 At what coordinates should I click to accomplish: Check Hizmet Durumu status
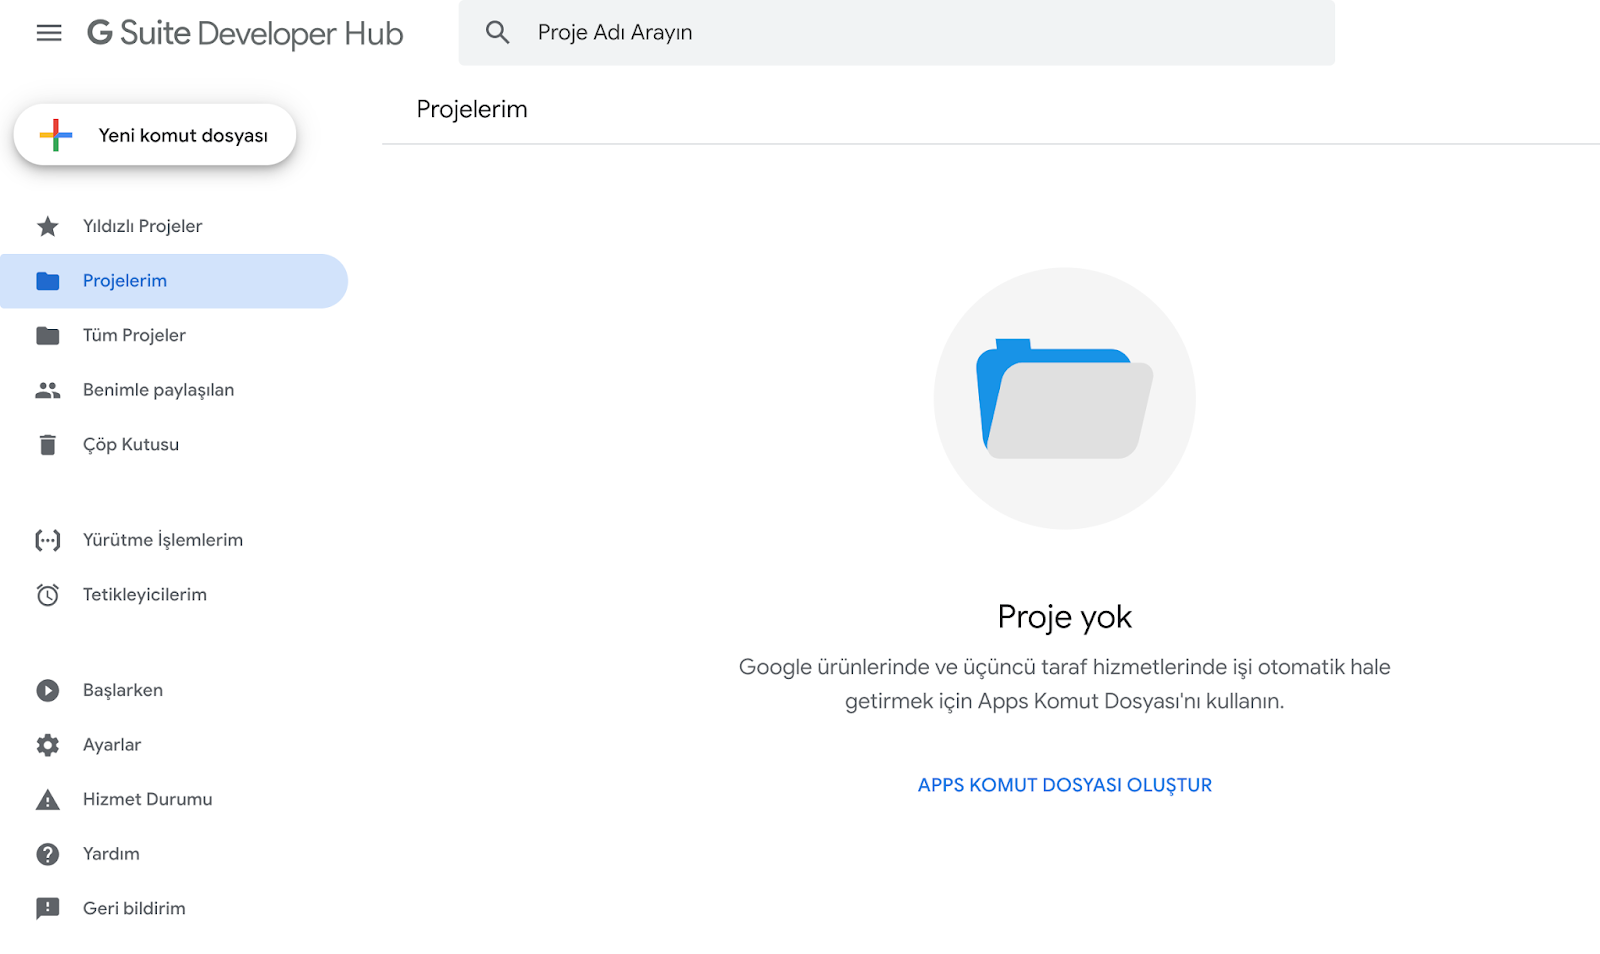pos(174,799)
